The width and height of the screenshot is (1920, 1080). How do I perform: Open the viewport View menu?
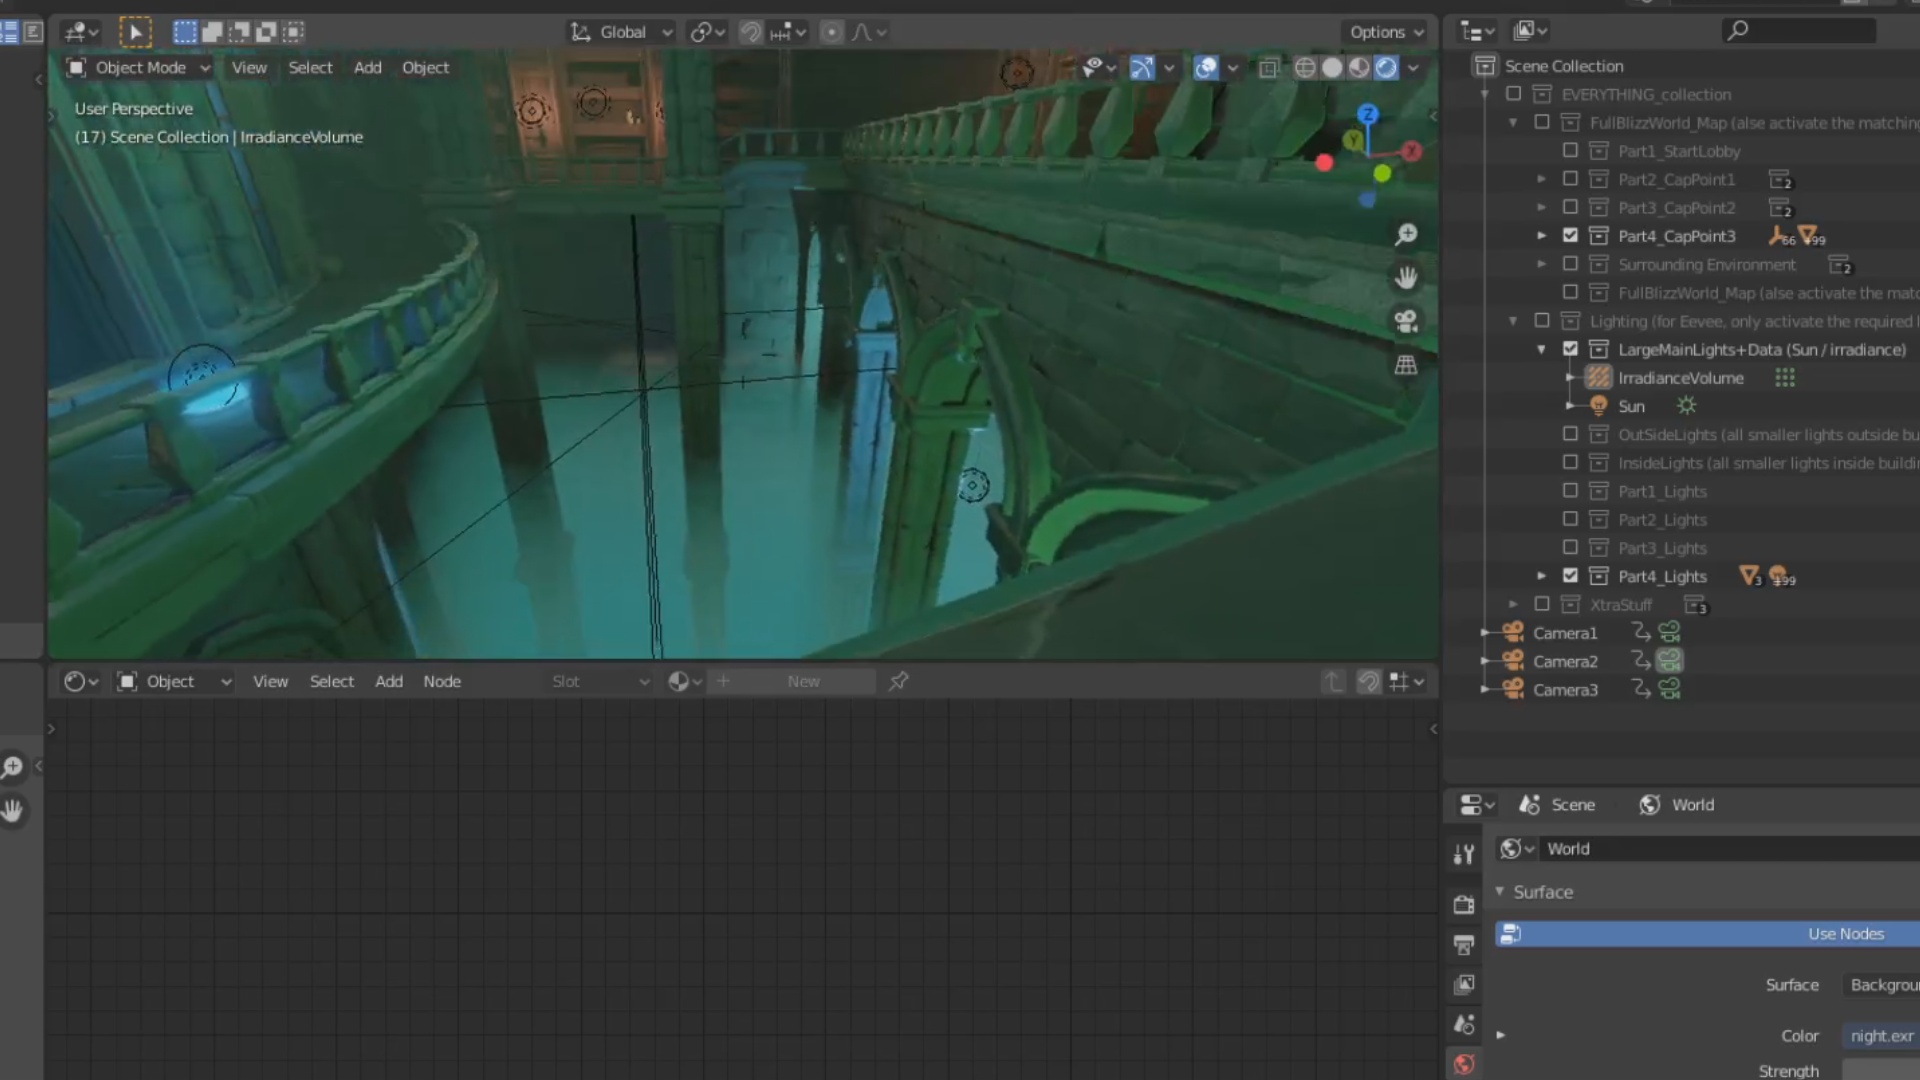point(249,67)
